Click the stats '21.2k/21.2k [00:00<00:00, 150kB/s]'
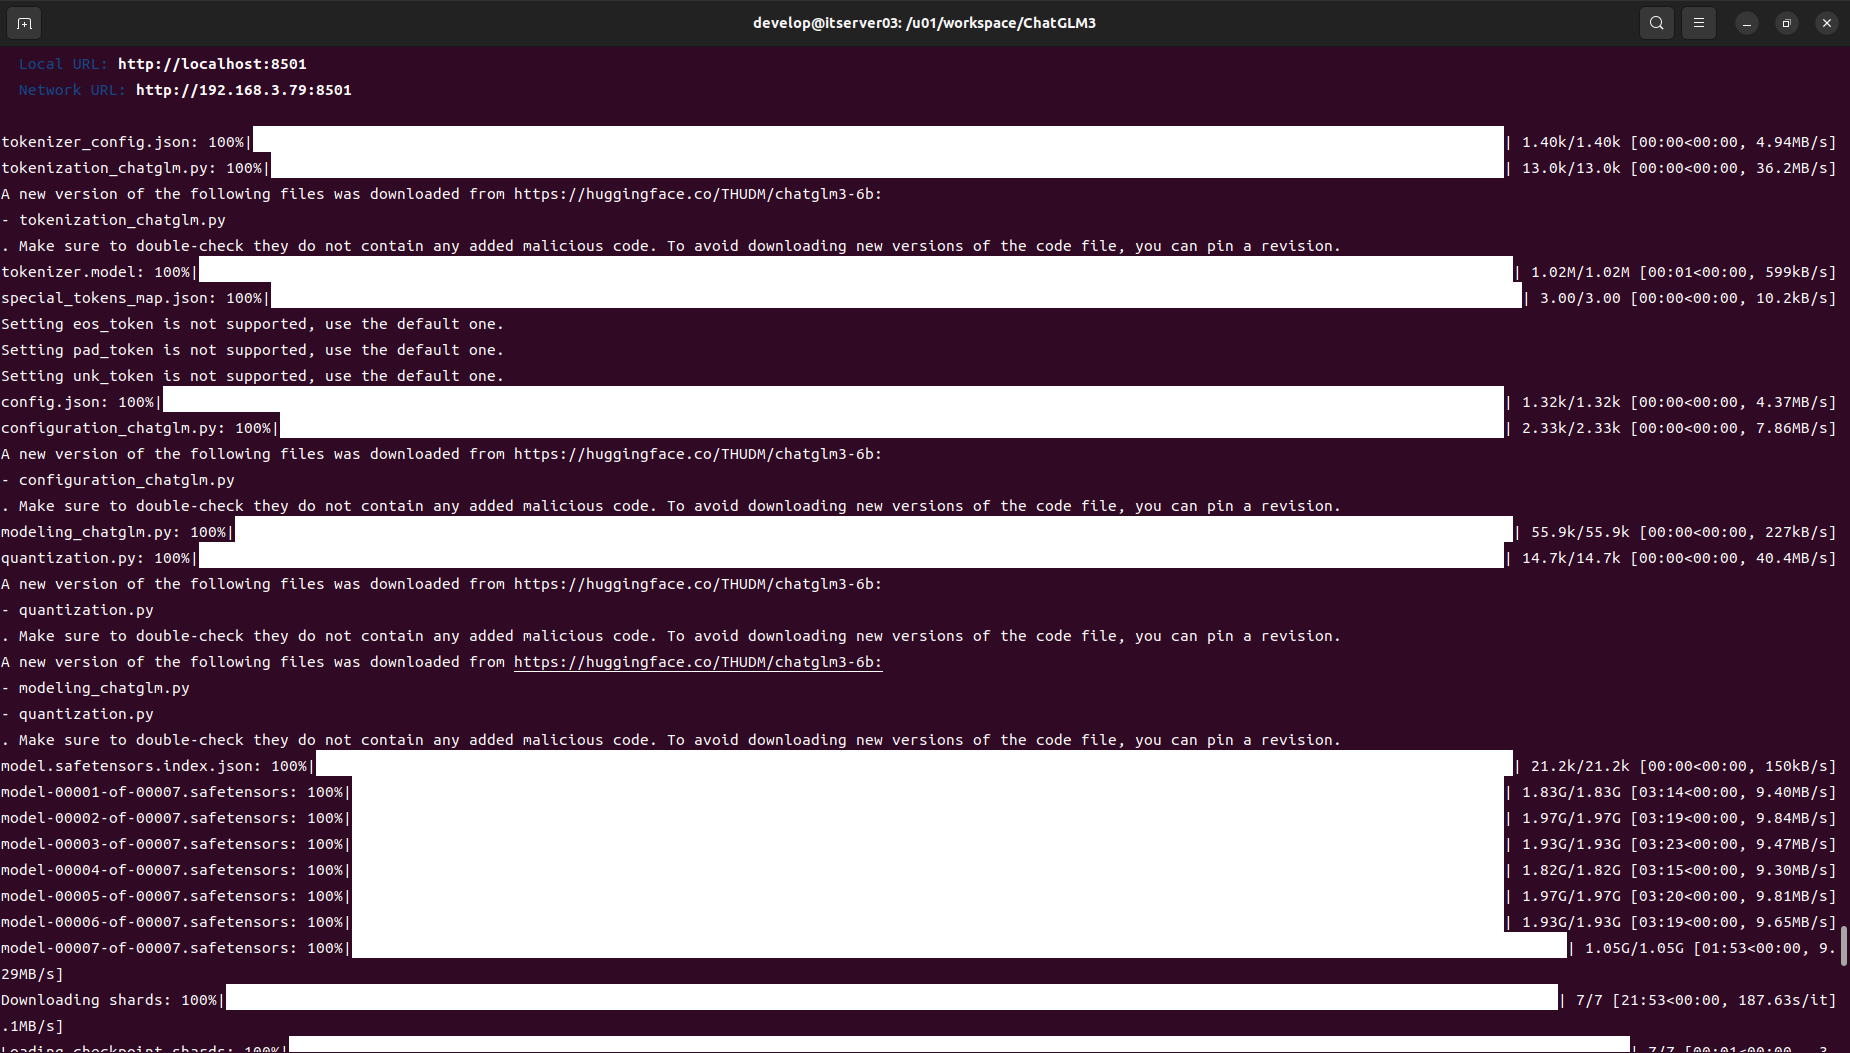This screenshot has height=1053, width=1850. click(1684, 766)
